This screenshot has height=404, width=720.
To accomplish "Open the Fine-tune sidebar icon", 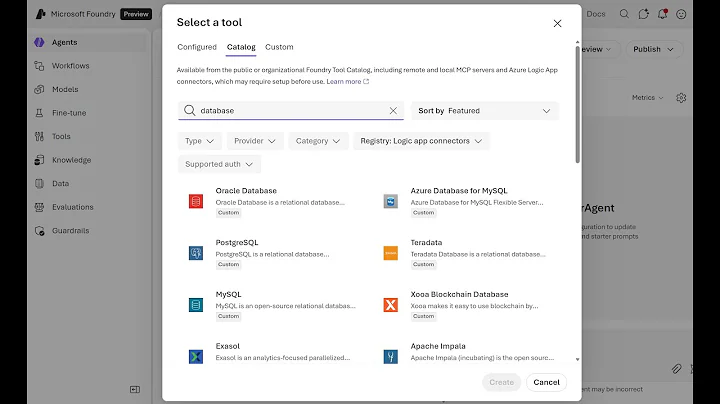I will click(x=39, y=113).
